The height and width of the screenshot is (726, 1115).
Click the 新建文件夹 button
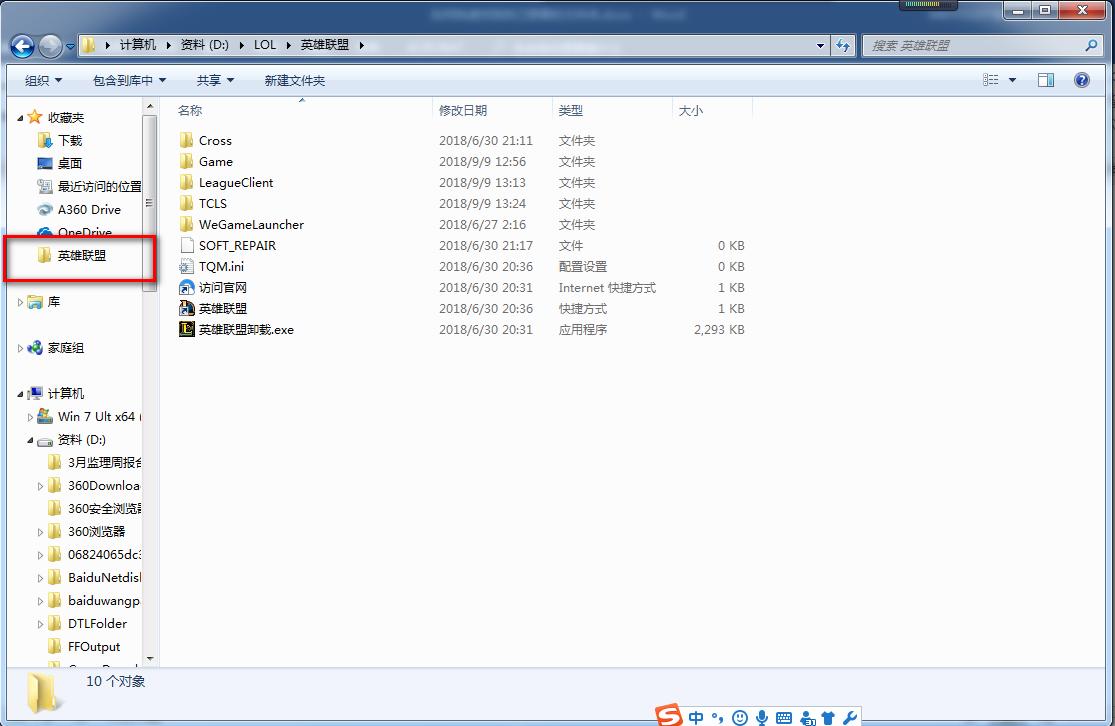click(x=294, y=80)
